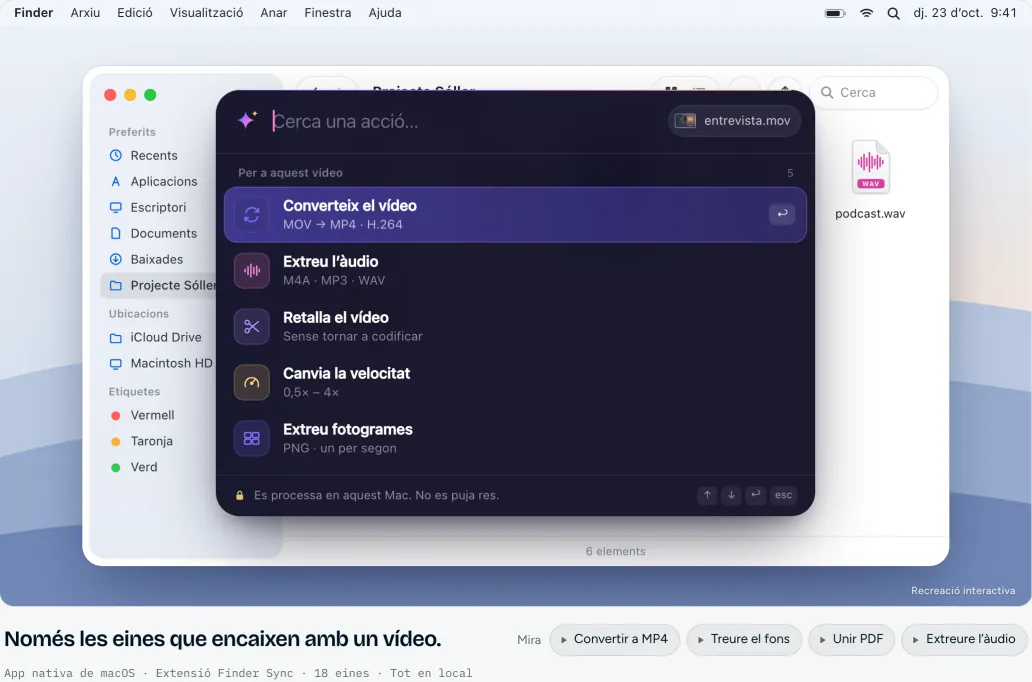Click the esc key button
The width and height of the screenshot is (1032, 682).
pyautogui.click(x=783, y=494)
